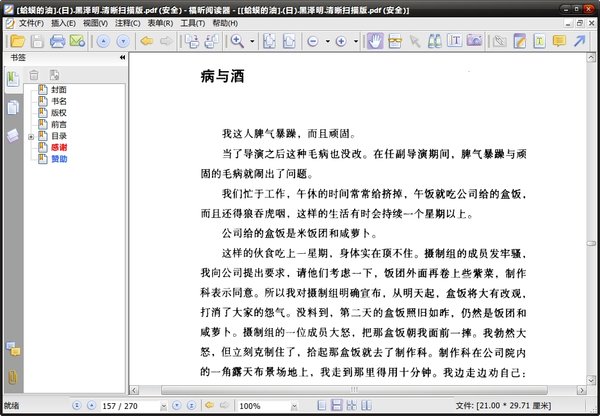The height and width of the screenshot is (416, 600).
Task: Open the 工具(T) menu
Action: (x=193, y=21)
